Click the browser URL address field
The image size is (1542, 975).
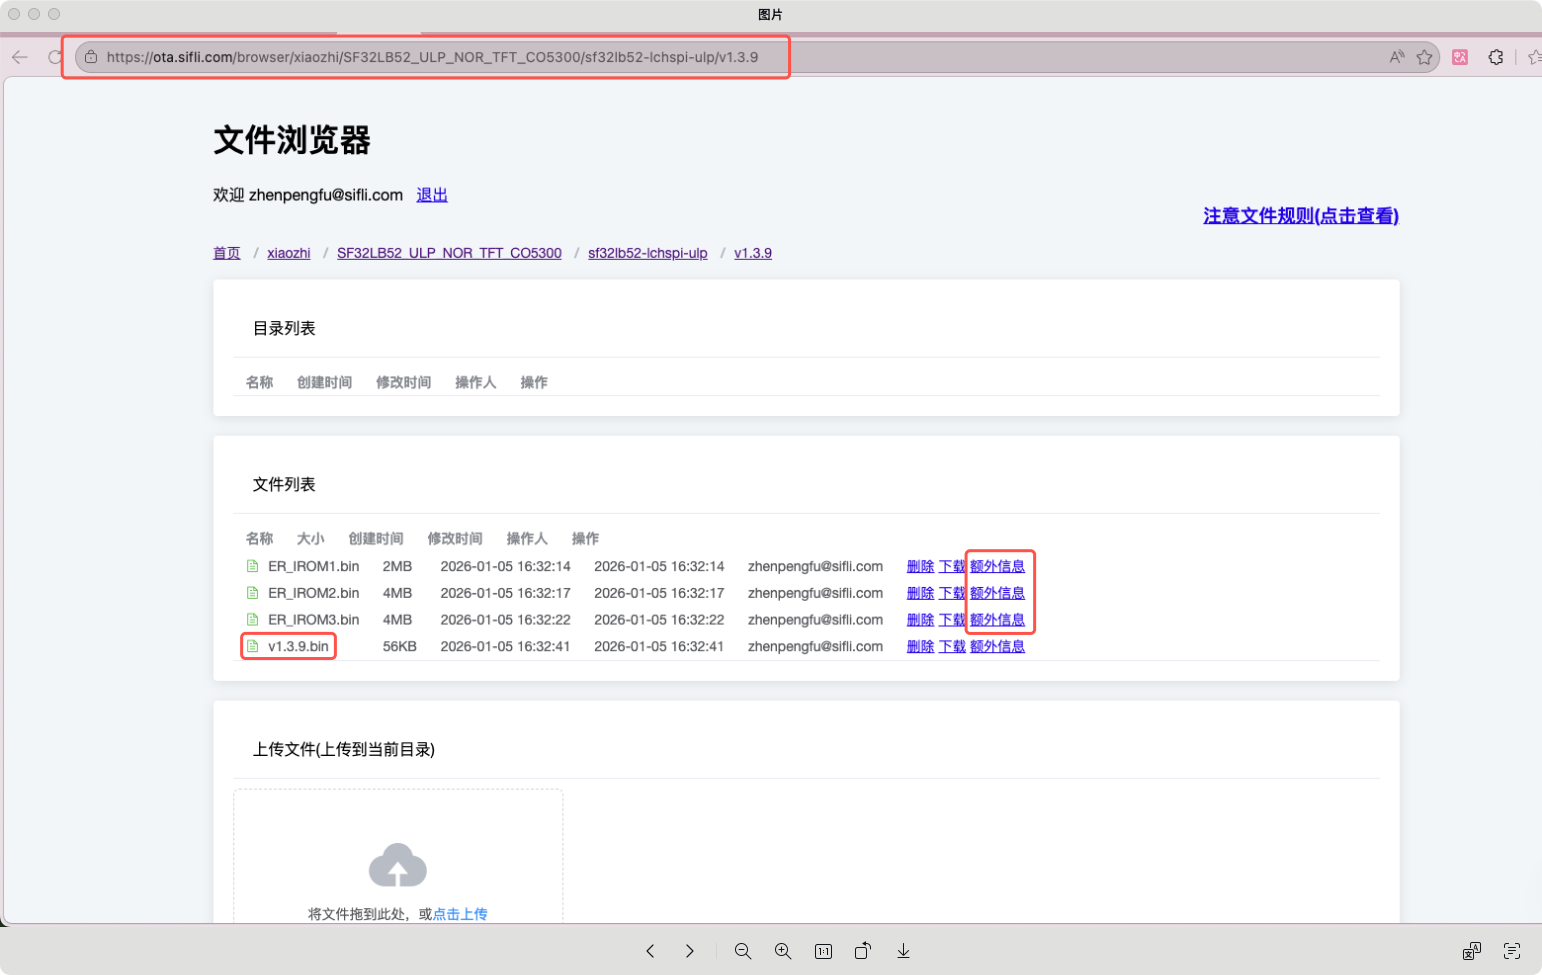(x=432, y=57)
